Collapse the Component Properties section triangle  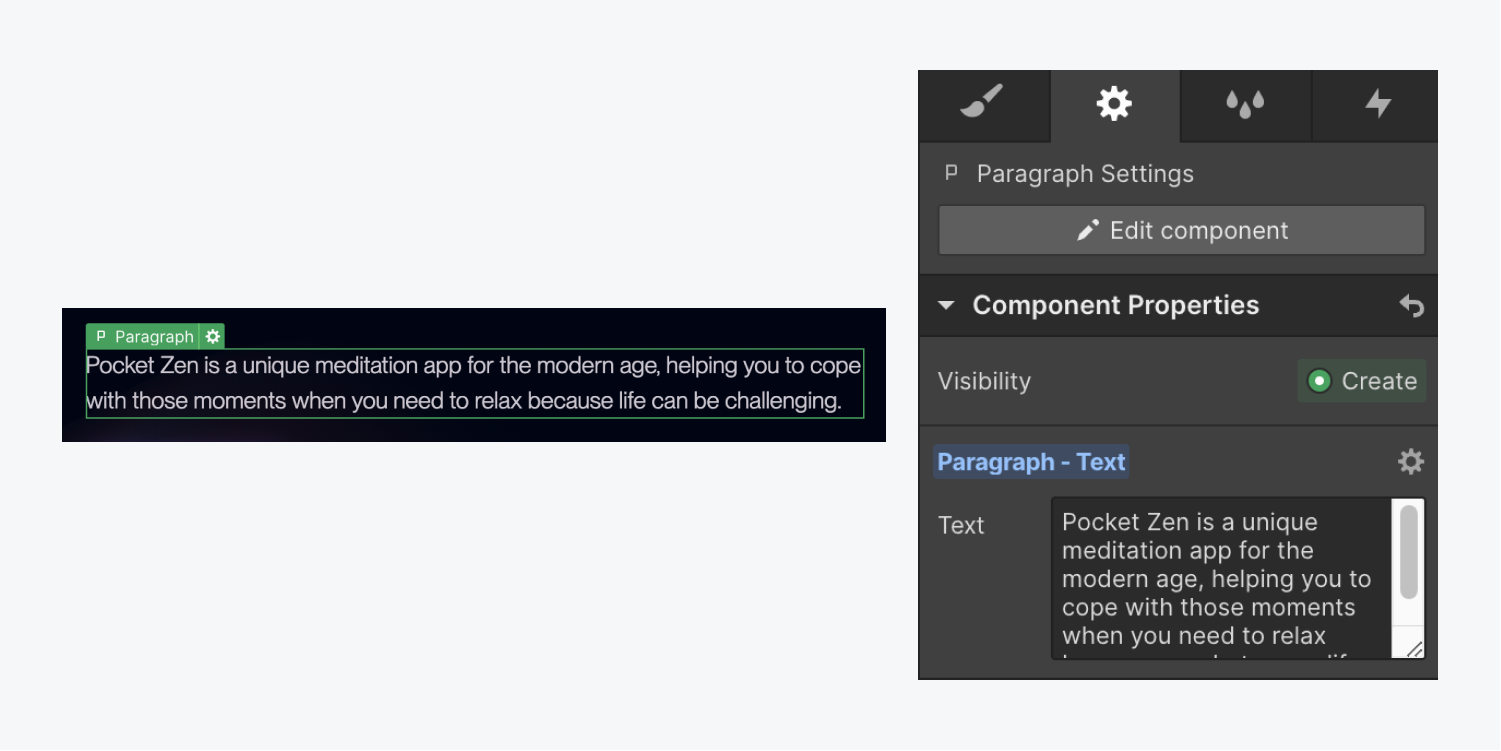tap(946, 305)
